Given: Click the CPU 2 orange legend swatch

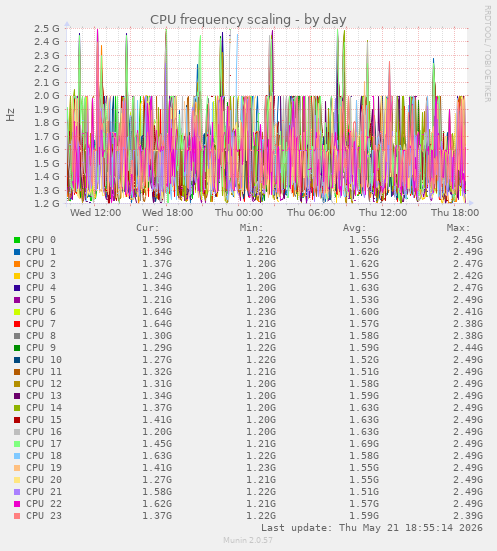Looking at the screenshot, I should click(17, 264).
